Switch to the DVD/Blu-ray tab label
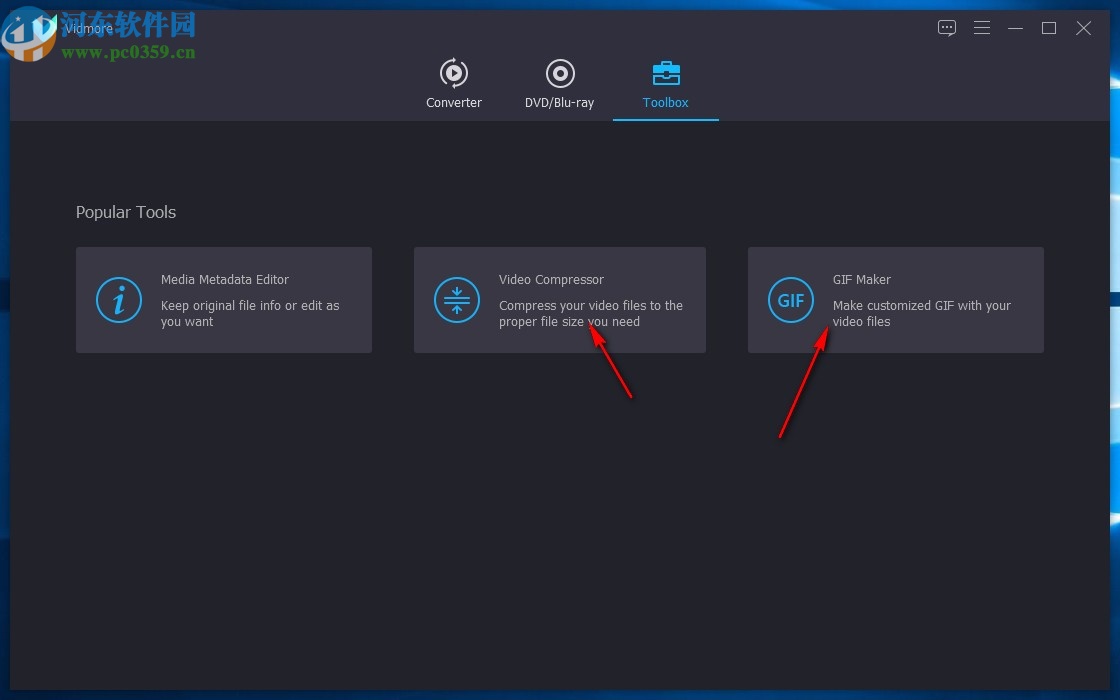This screenshot has width=1120, height=700. pos(559,103)
